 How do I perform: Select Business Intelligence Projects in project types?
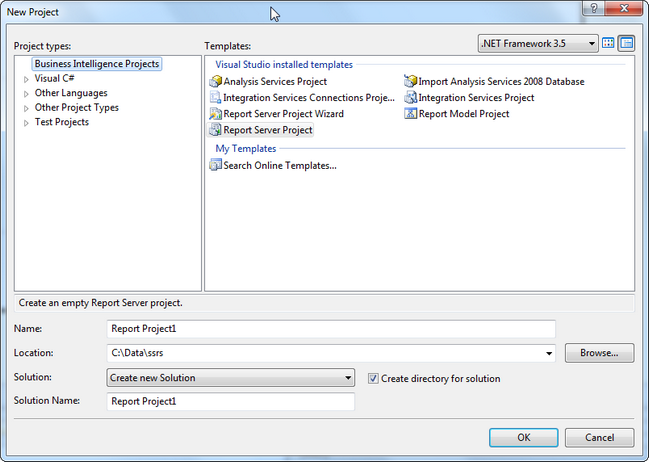click(97, 64)
